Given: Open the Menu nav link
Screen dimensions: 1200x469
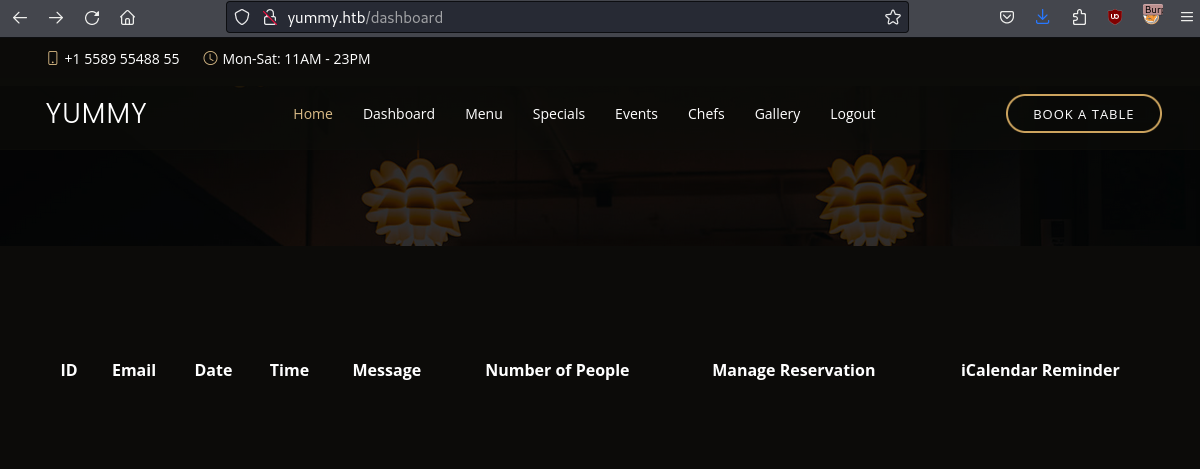Looking at the screenshot, I should [x=483, y=114].
